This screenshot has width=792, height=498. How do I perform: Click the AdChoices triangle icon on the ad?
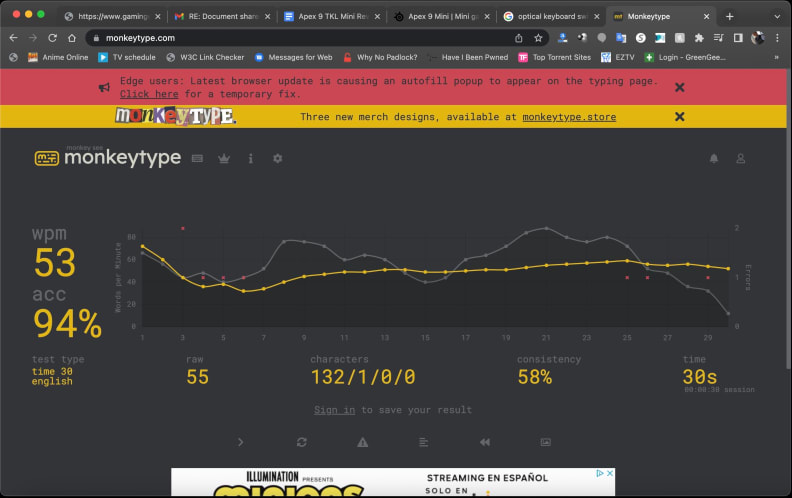coord(600,473)
